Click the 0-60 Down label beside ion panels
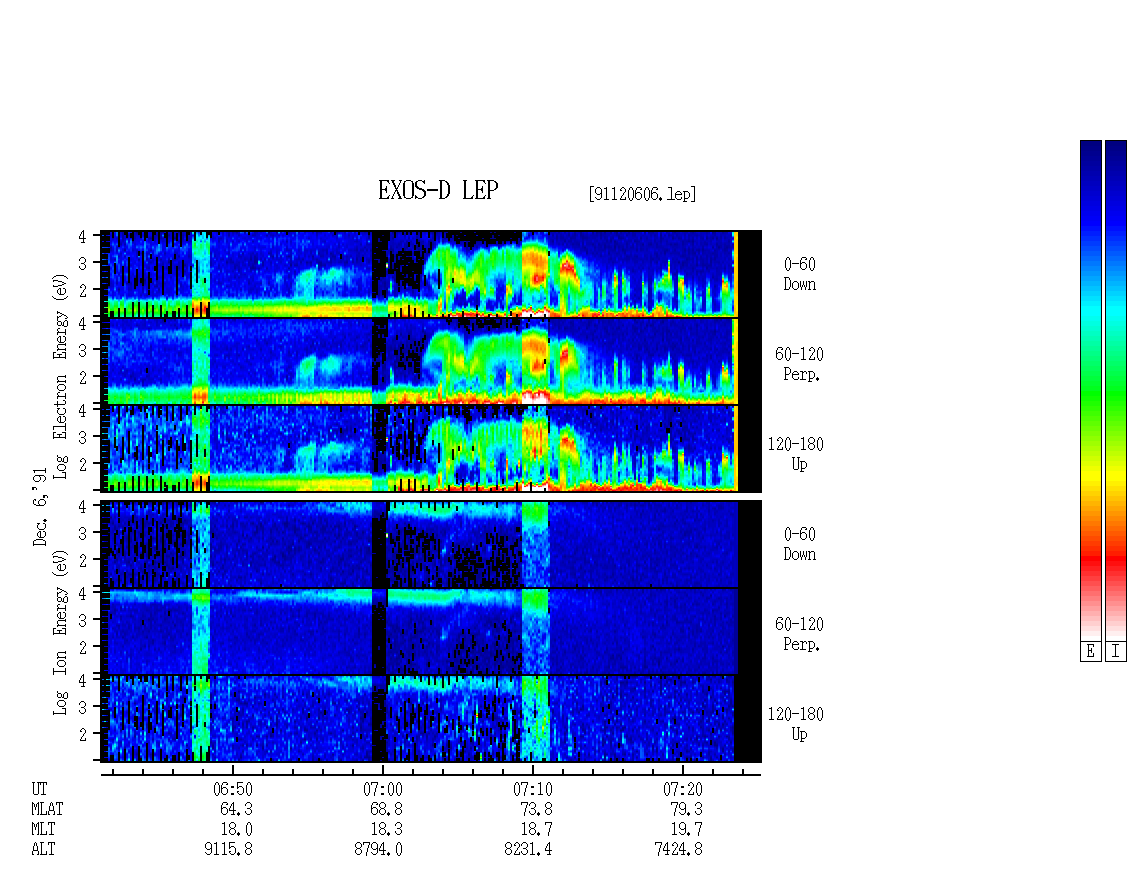The image size is (1130, 875). click(799, 544)
